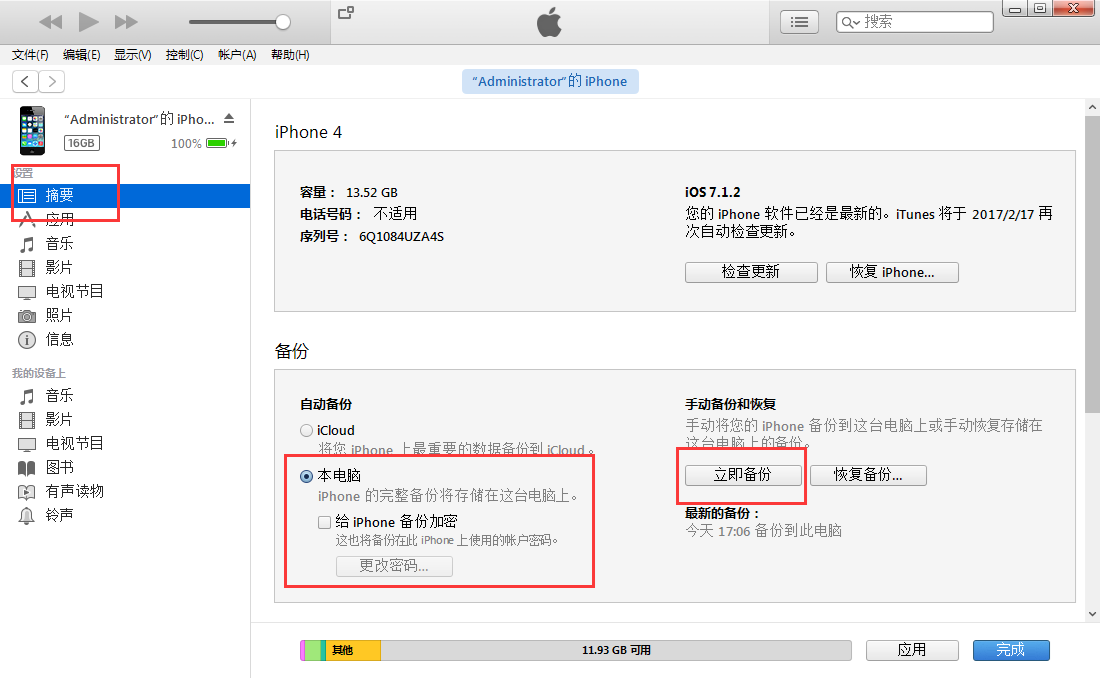Screen dimensions: 1100x678
Task: Click the vertical scrollbar down arrow
Action: click(x=1092, y=613)
